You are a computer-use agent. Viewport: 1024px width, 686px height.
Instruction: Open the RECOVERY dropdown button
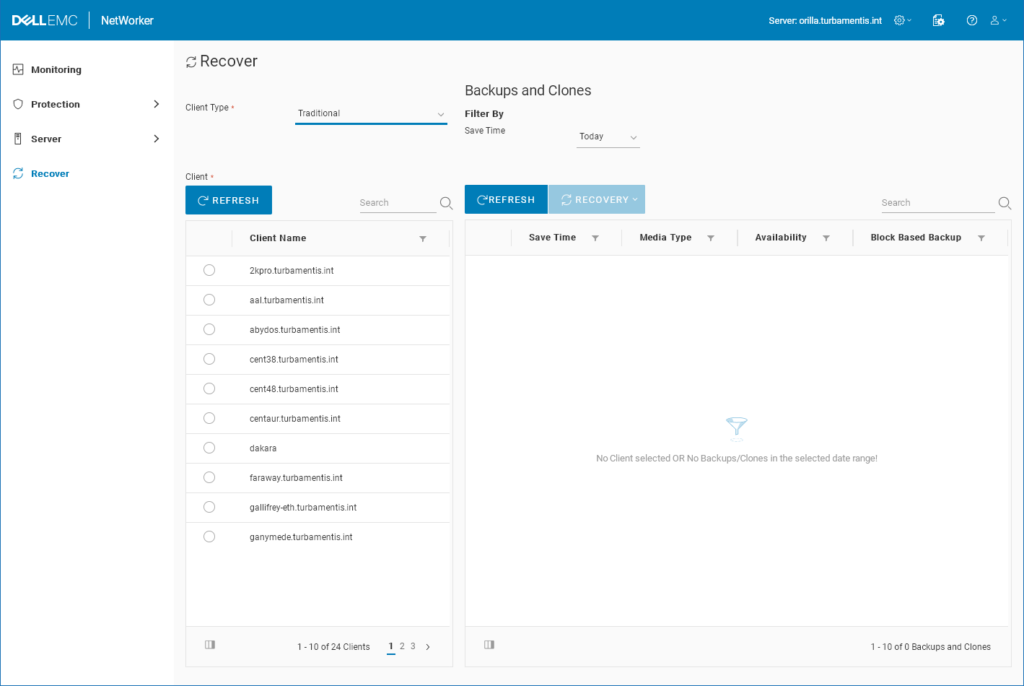pyautogui.click(x=596, y=199)
